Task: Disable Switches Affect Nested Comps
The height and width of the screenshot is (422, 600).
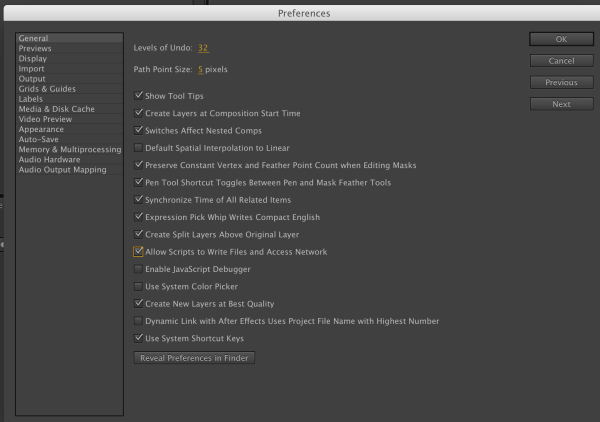Action: click(x=138, y=131)
